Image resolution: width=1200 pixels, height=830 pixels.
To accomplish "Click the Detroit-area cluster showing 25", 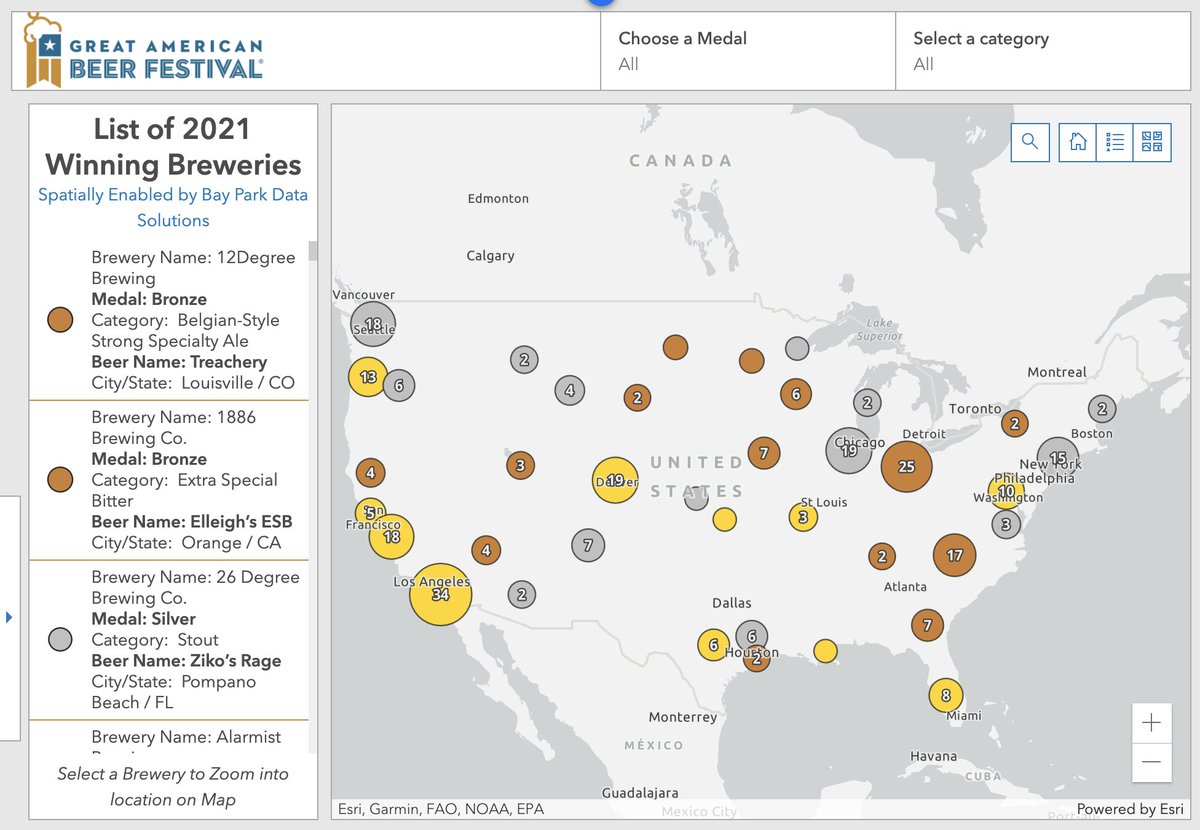I will [x=906, y=465].
